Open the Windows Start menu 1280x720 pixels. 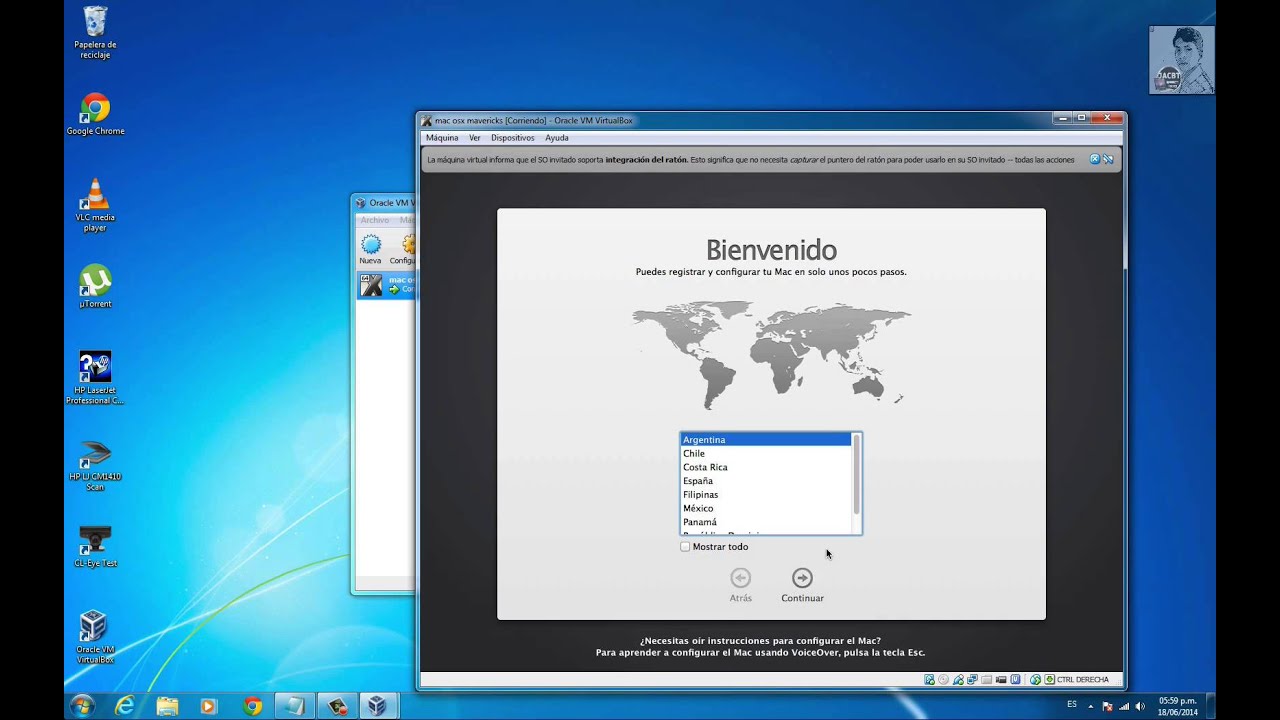pyautogui.click(x=82, y=706)
